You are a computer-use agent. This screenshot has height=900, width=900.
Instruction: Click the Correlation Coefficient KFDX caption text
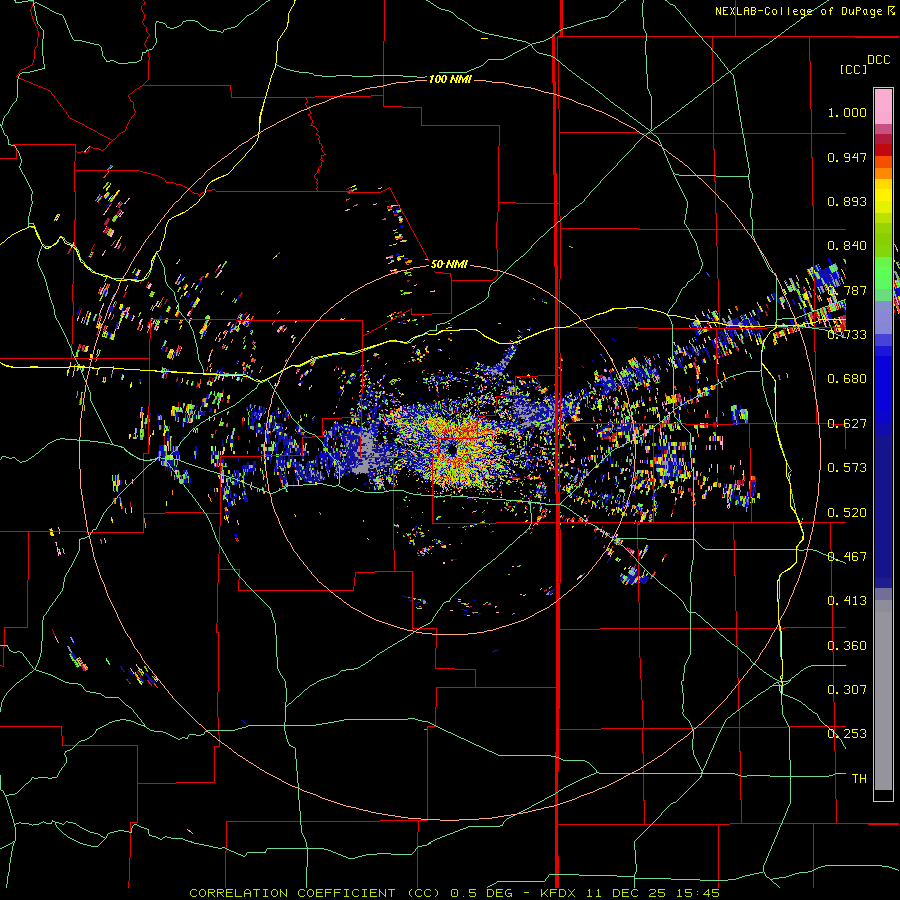(454, 893)
